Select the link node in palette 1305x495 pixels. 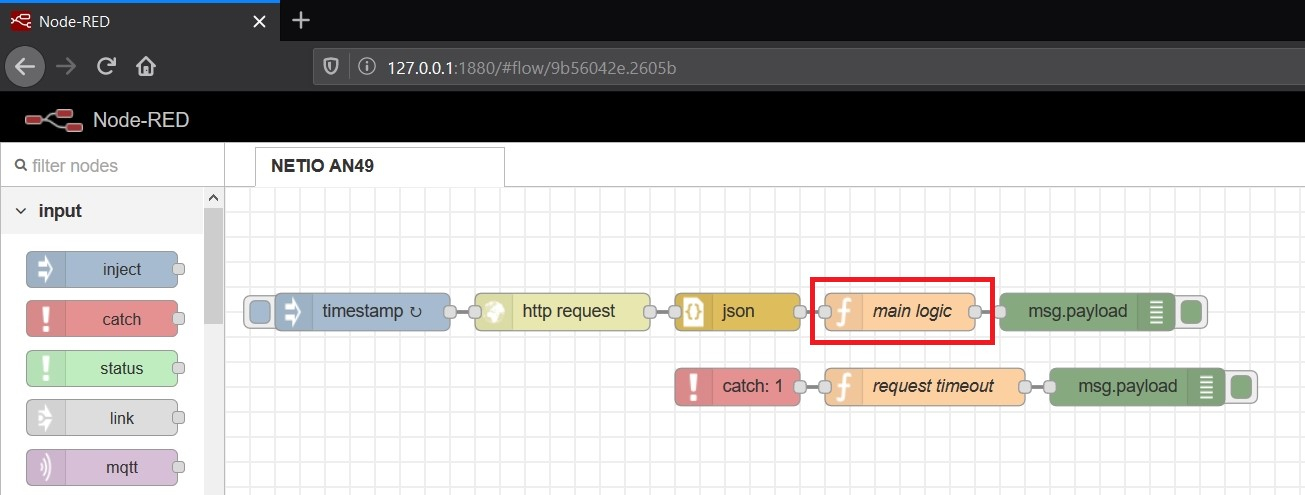coord(102,418)
